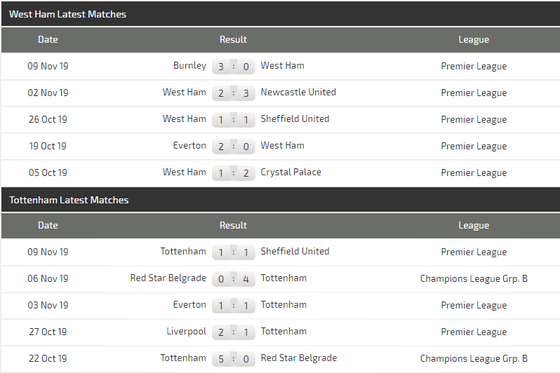Open the Crystal Palace team link
Viewport: 560px width, 373px height.
coord(291,172)
